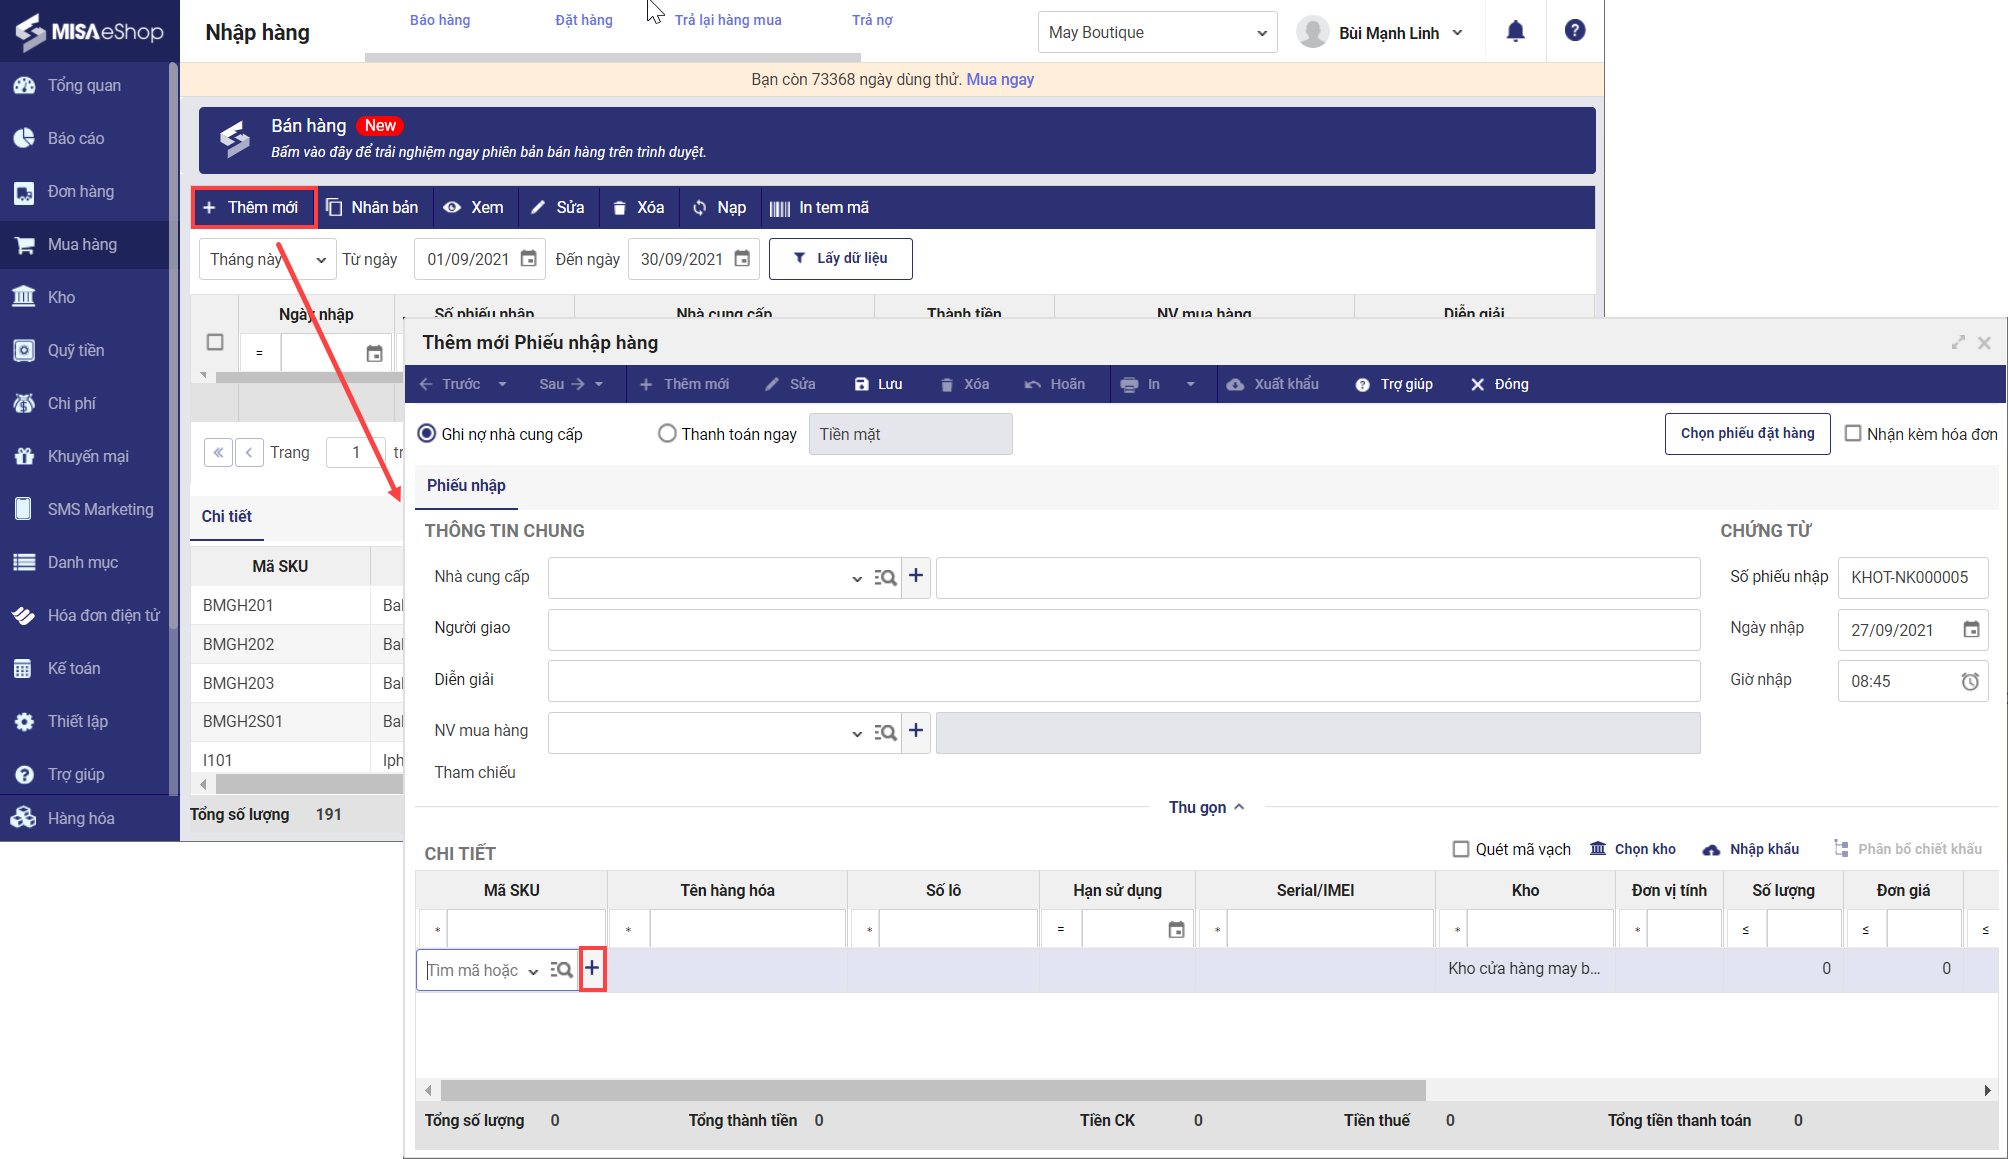The height and width of the screenshot is (1159, 2008).
Task: Collapse section with Thu gọn
Action: [1206, 807]
